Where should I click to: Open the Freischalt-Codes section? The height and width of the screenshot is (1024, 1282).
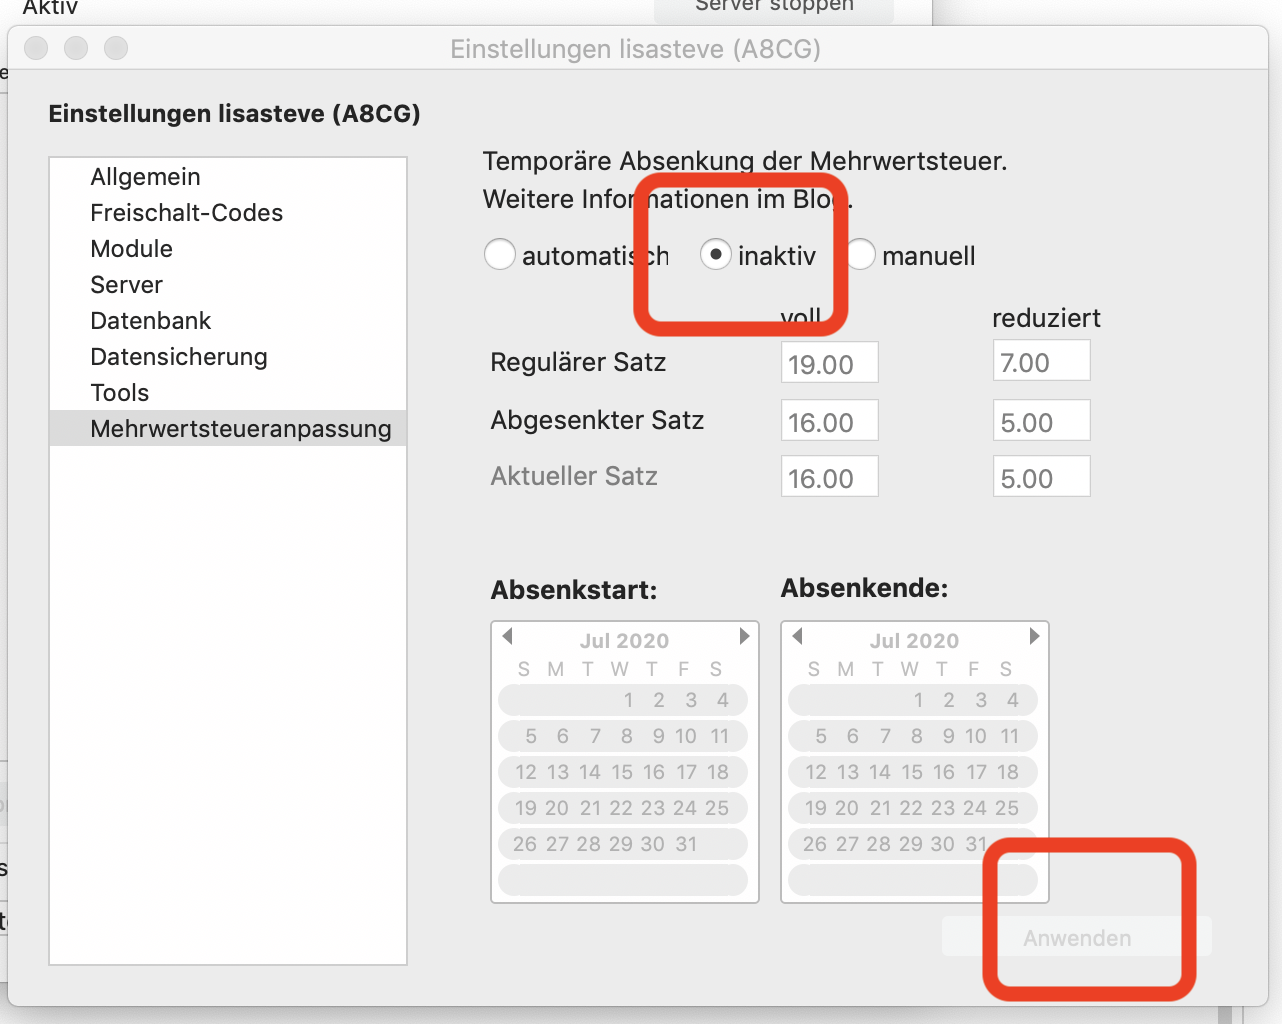pos(186,213)
